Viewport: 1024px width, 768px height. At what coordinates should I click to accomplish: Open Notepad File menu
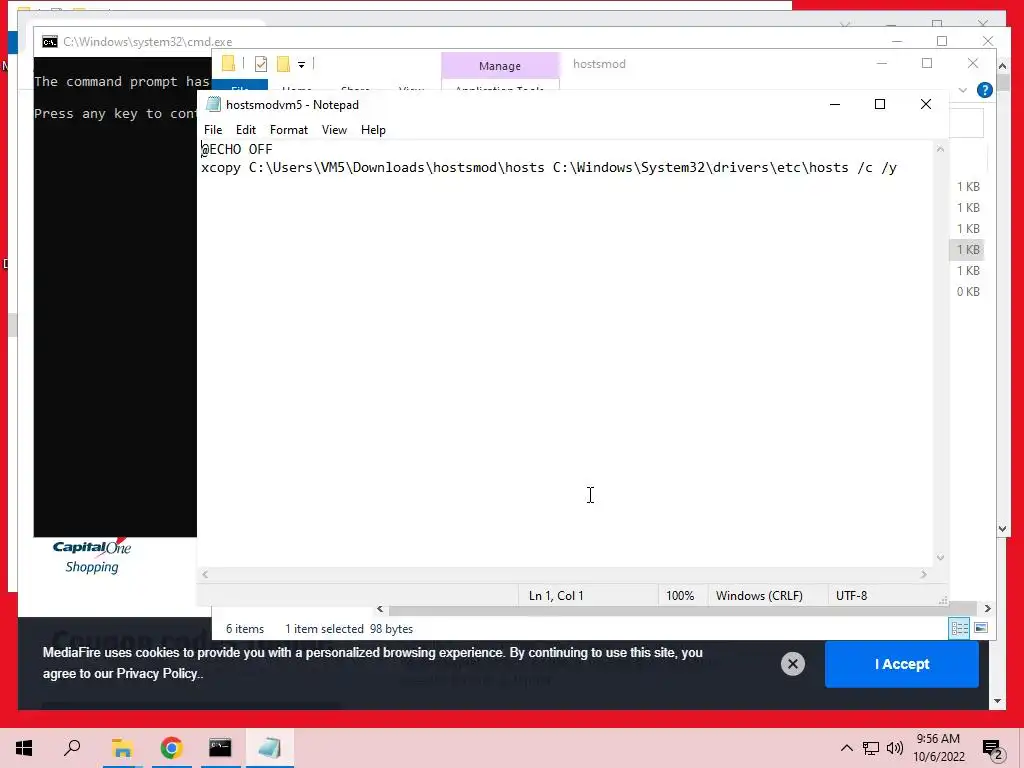(x=213, y=129)
